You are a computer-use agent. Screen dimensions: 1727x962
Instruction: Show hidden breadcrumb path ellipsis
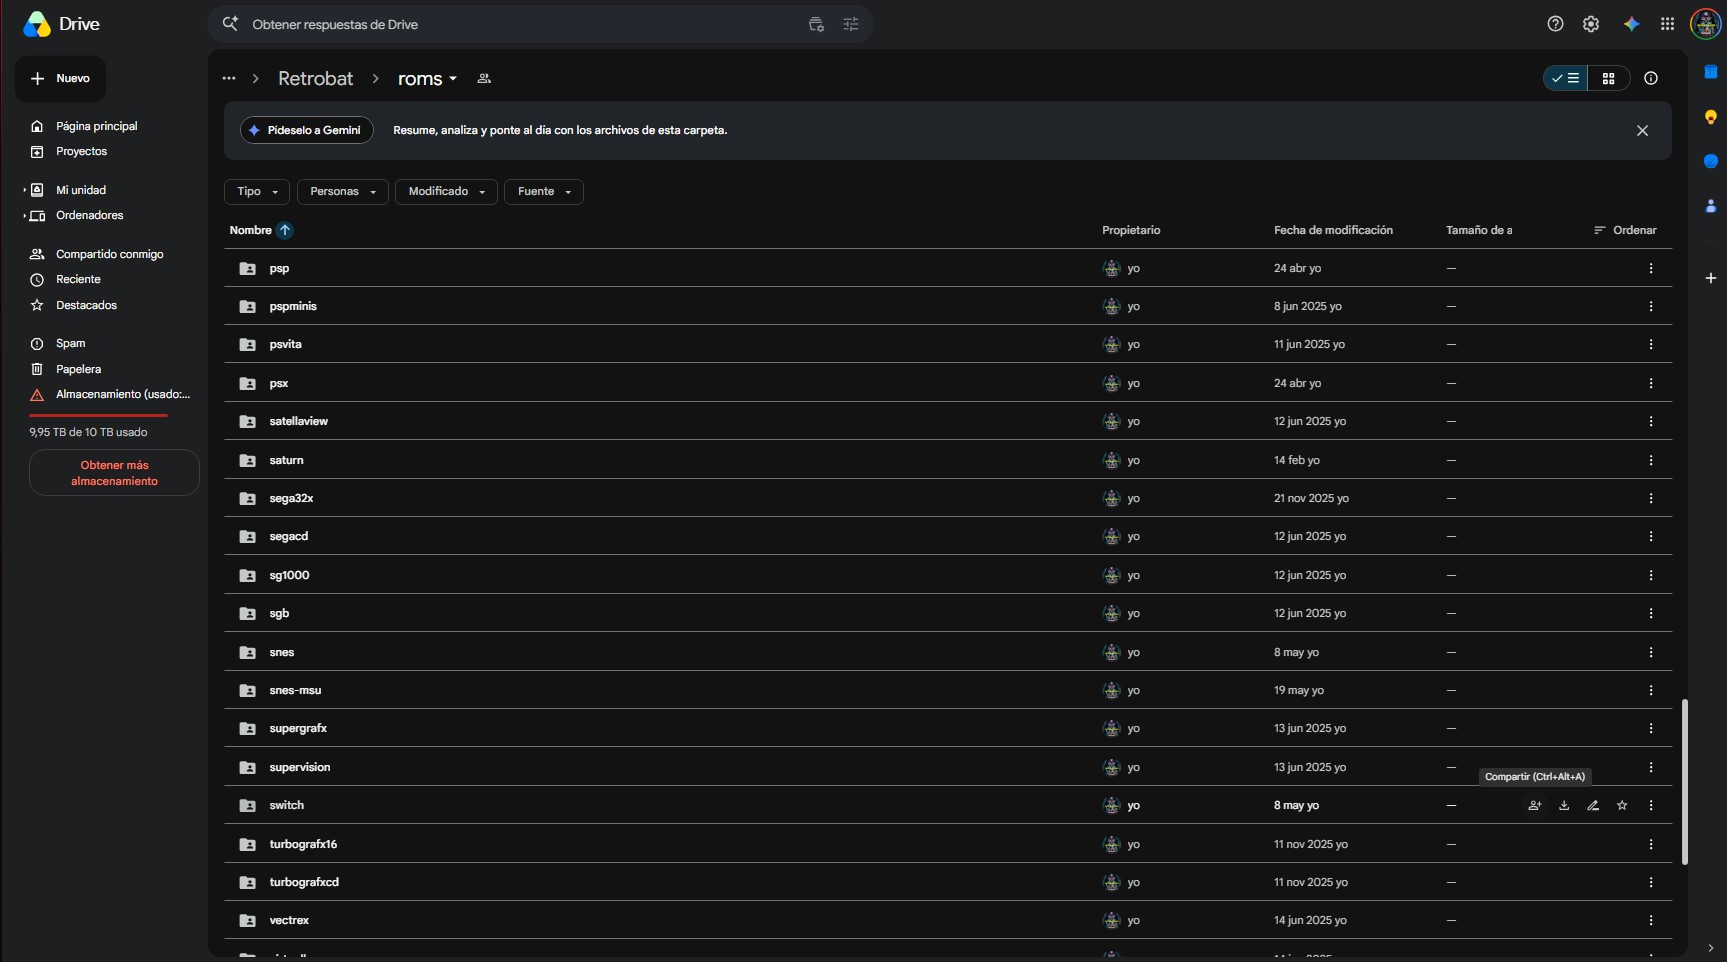coord(229,78)
